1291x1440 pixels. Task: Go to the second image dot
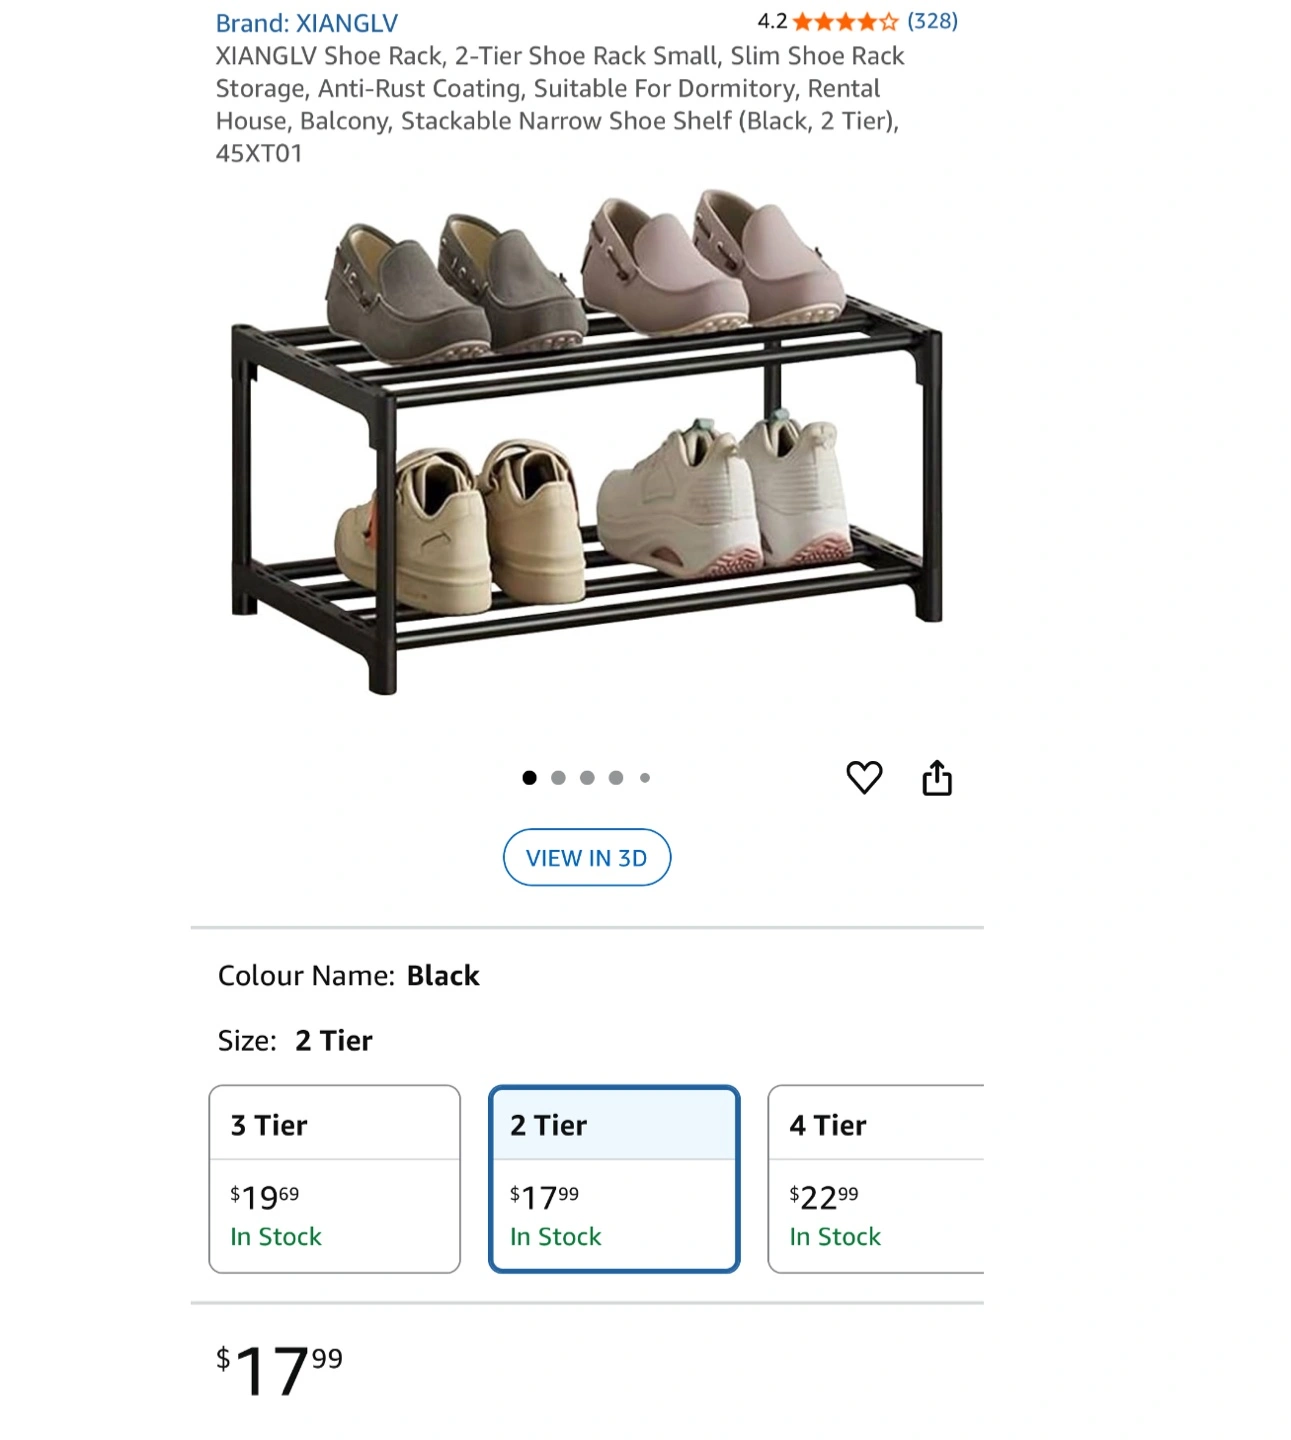pyautogui.click(x=558, y=777)
